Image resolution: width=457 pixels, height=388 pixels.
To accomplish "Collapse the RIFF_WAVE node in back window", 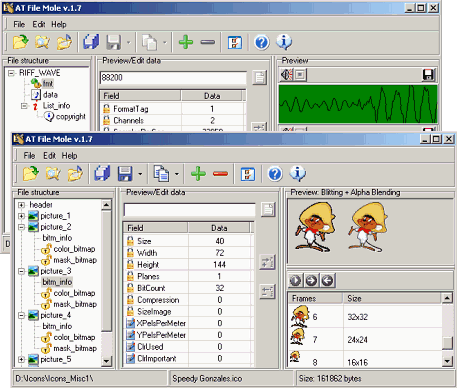I will (x=12, y=73).
